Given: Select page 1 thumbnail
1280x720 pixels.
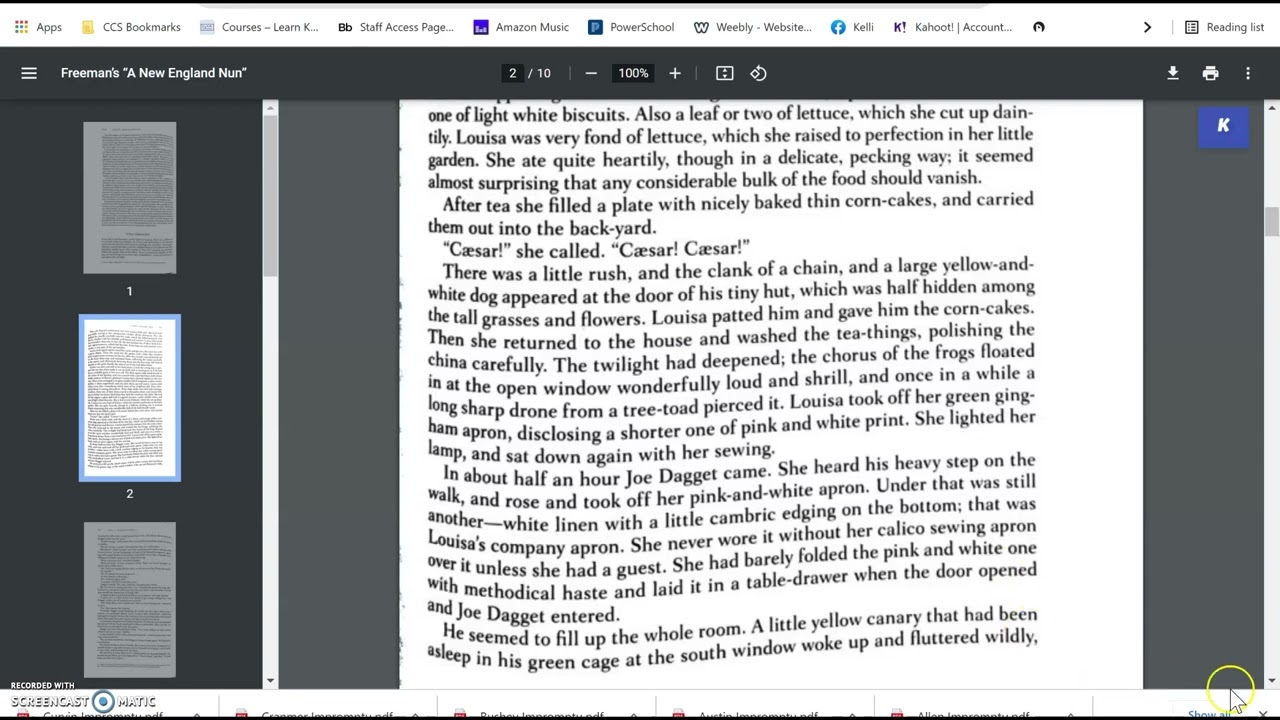Looking at the screenshot, I should pos(129,198).
